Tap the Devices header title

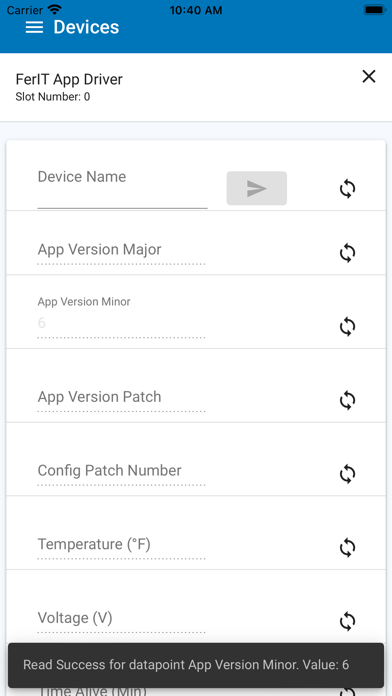(x=86, y=27)
